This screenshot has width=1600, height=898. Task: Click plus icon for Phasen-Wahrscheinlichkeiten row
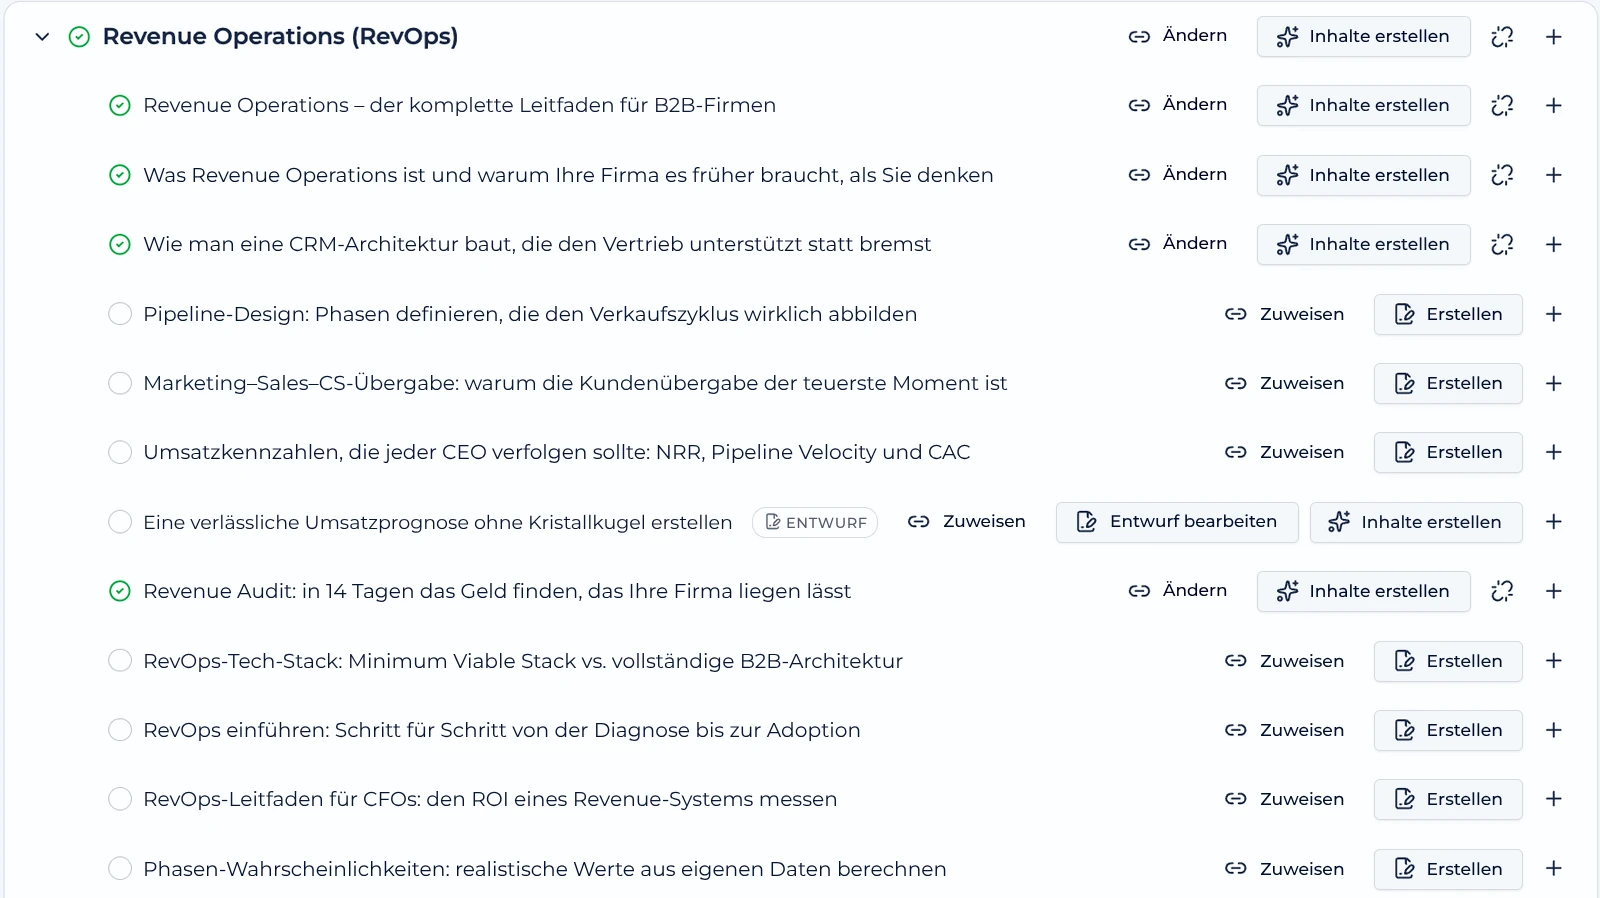(x=1554, y=869)
